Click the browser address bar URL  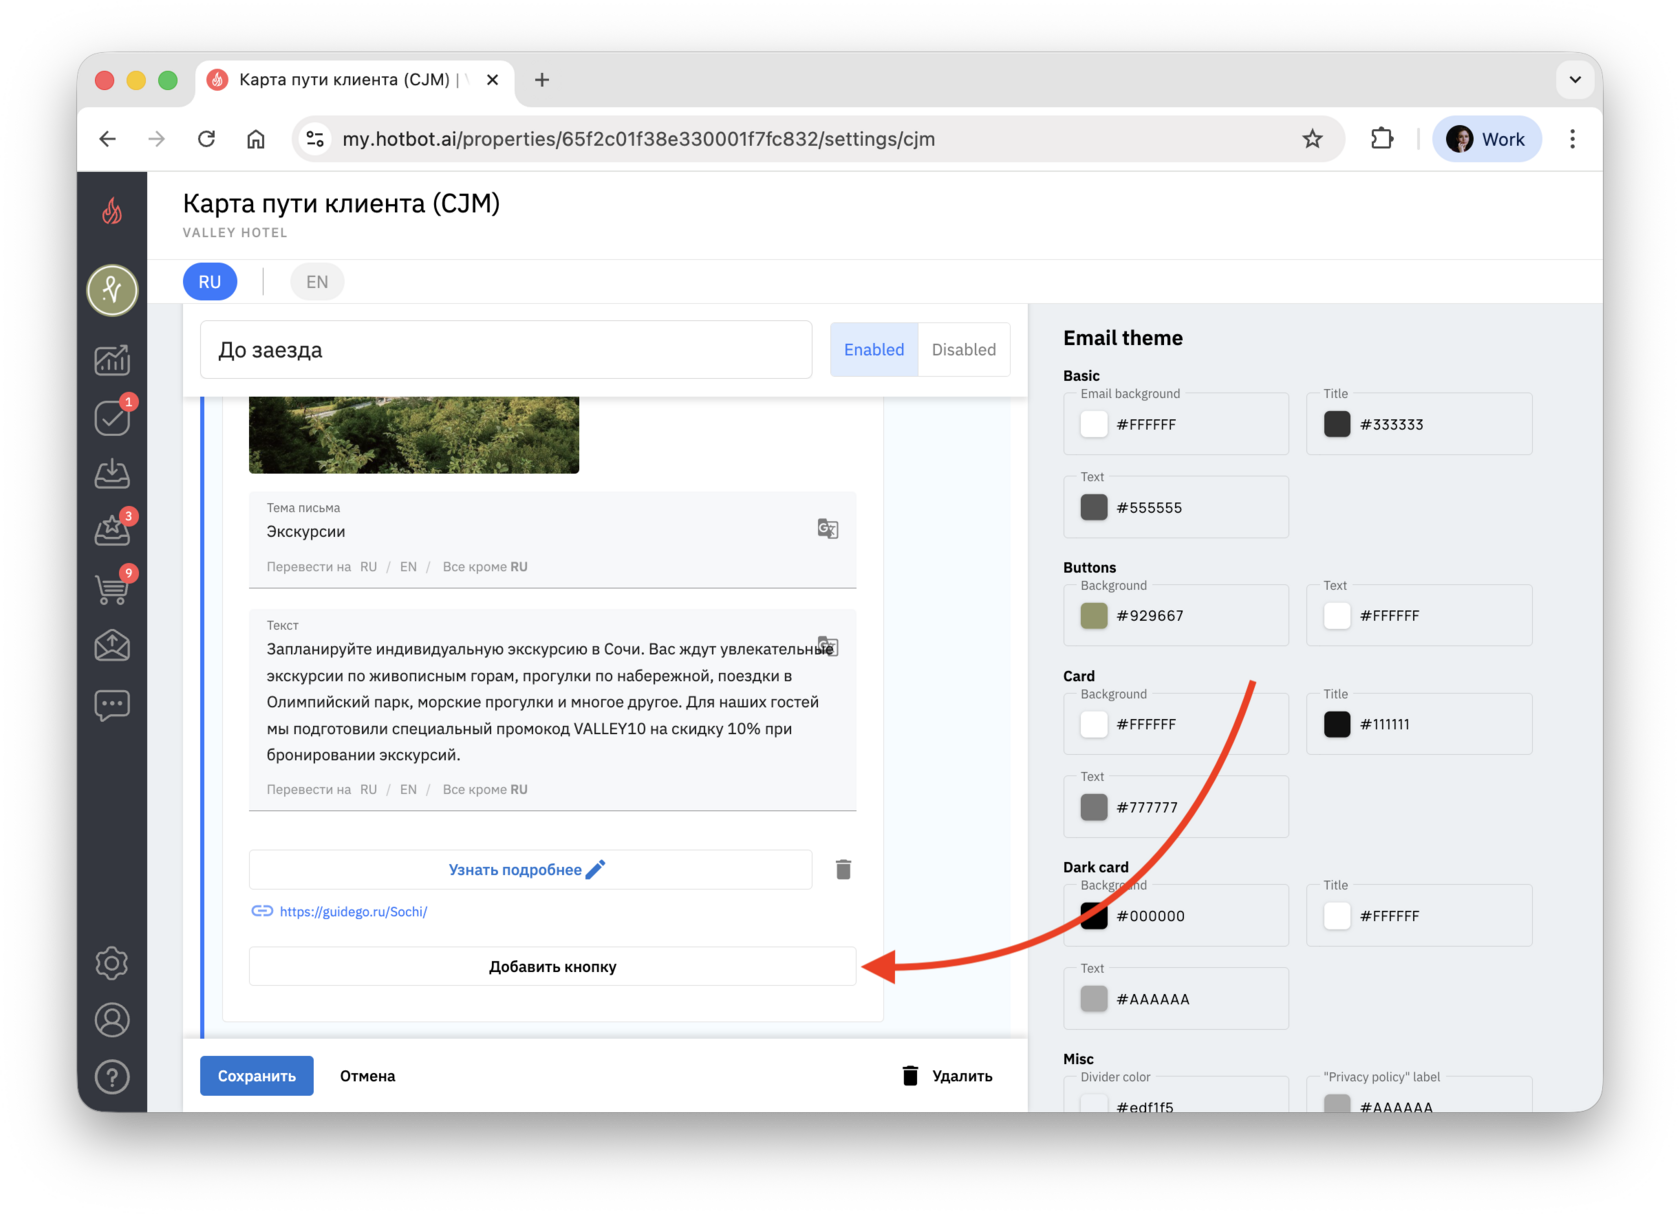pyautogui.click(x=639, y=139)
